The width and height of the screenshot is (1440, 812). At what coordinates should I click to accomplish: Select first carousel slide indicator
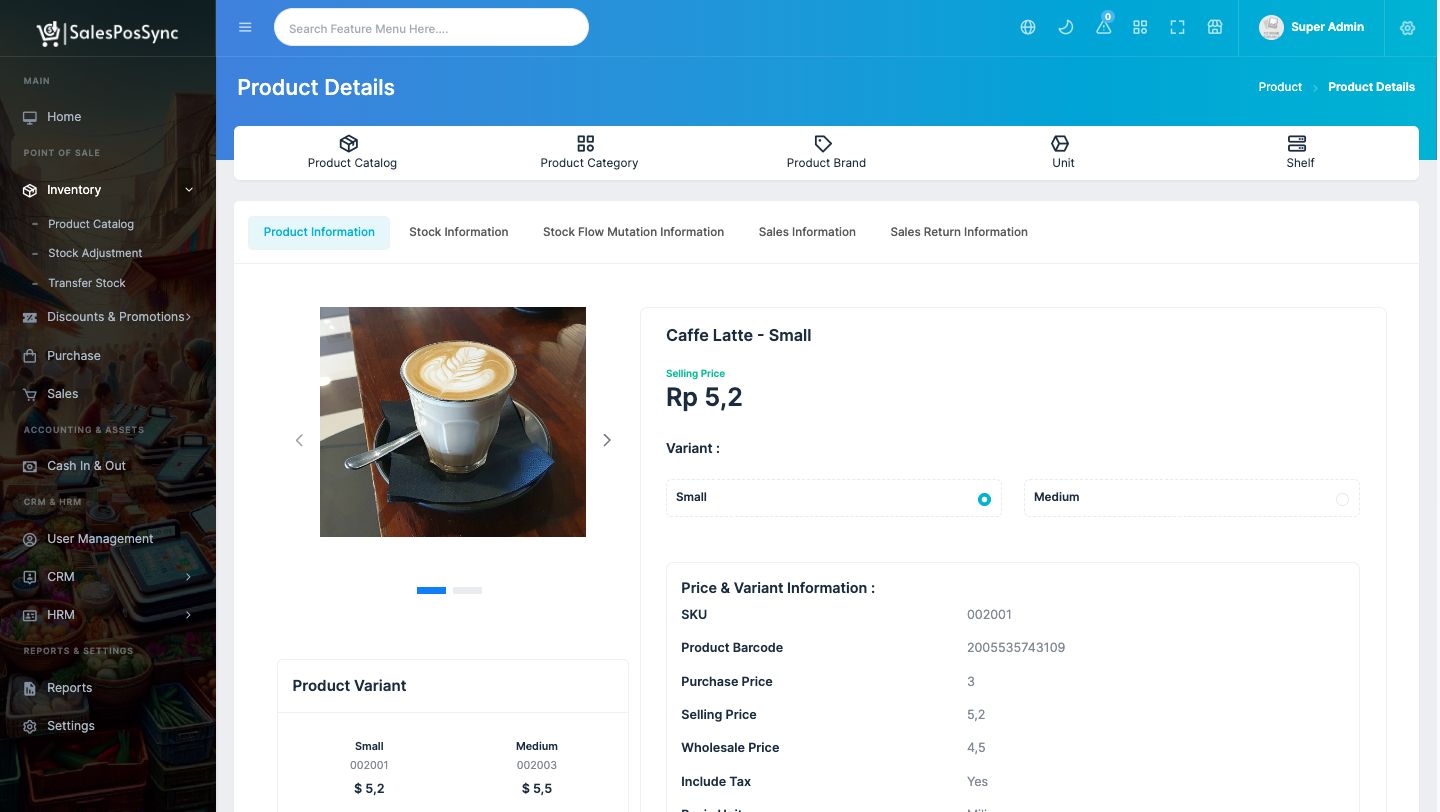431,591
